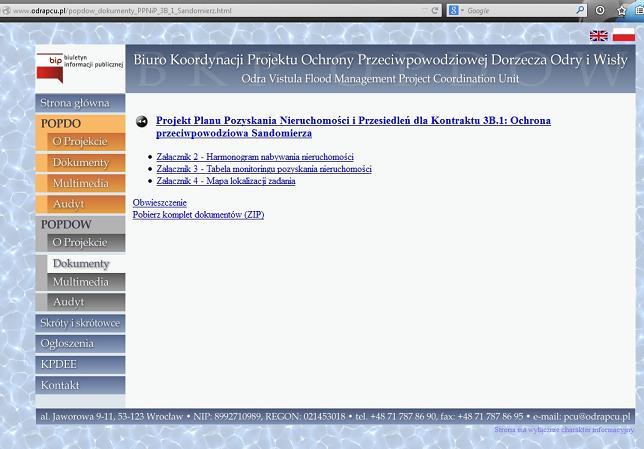Click footer note Strona ma wyłącznie charakter informacyjny
644x449 pixels.
click(x=564, y=430)
